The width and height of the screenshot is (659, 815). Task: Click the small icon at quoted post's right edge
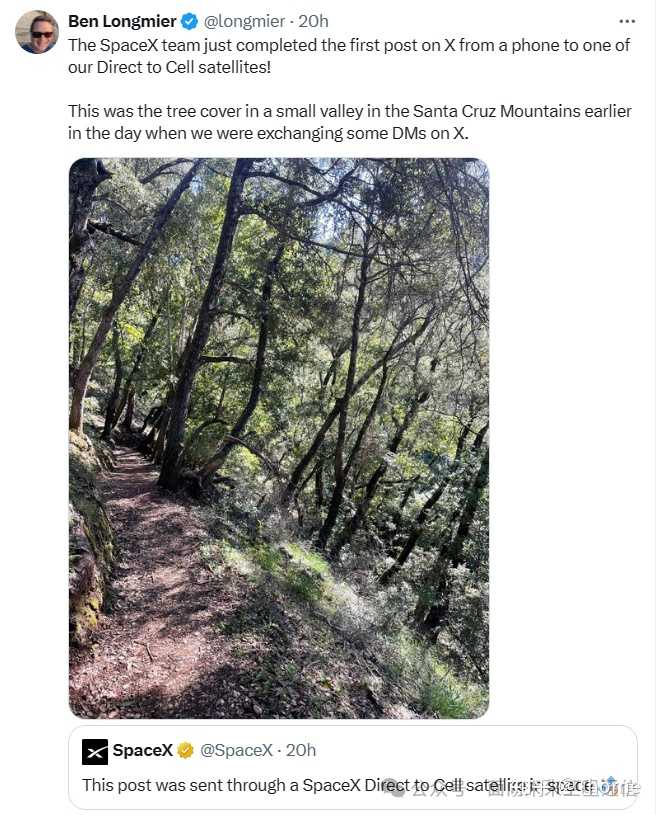click(x=611, y=785)
